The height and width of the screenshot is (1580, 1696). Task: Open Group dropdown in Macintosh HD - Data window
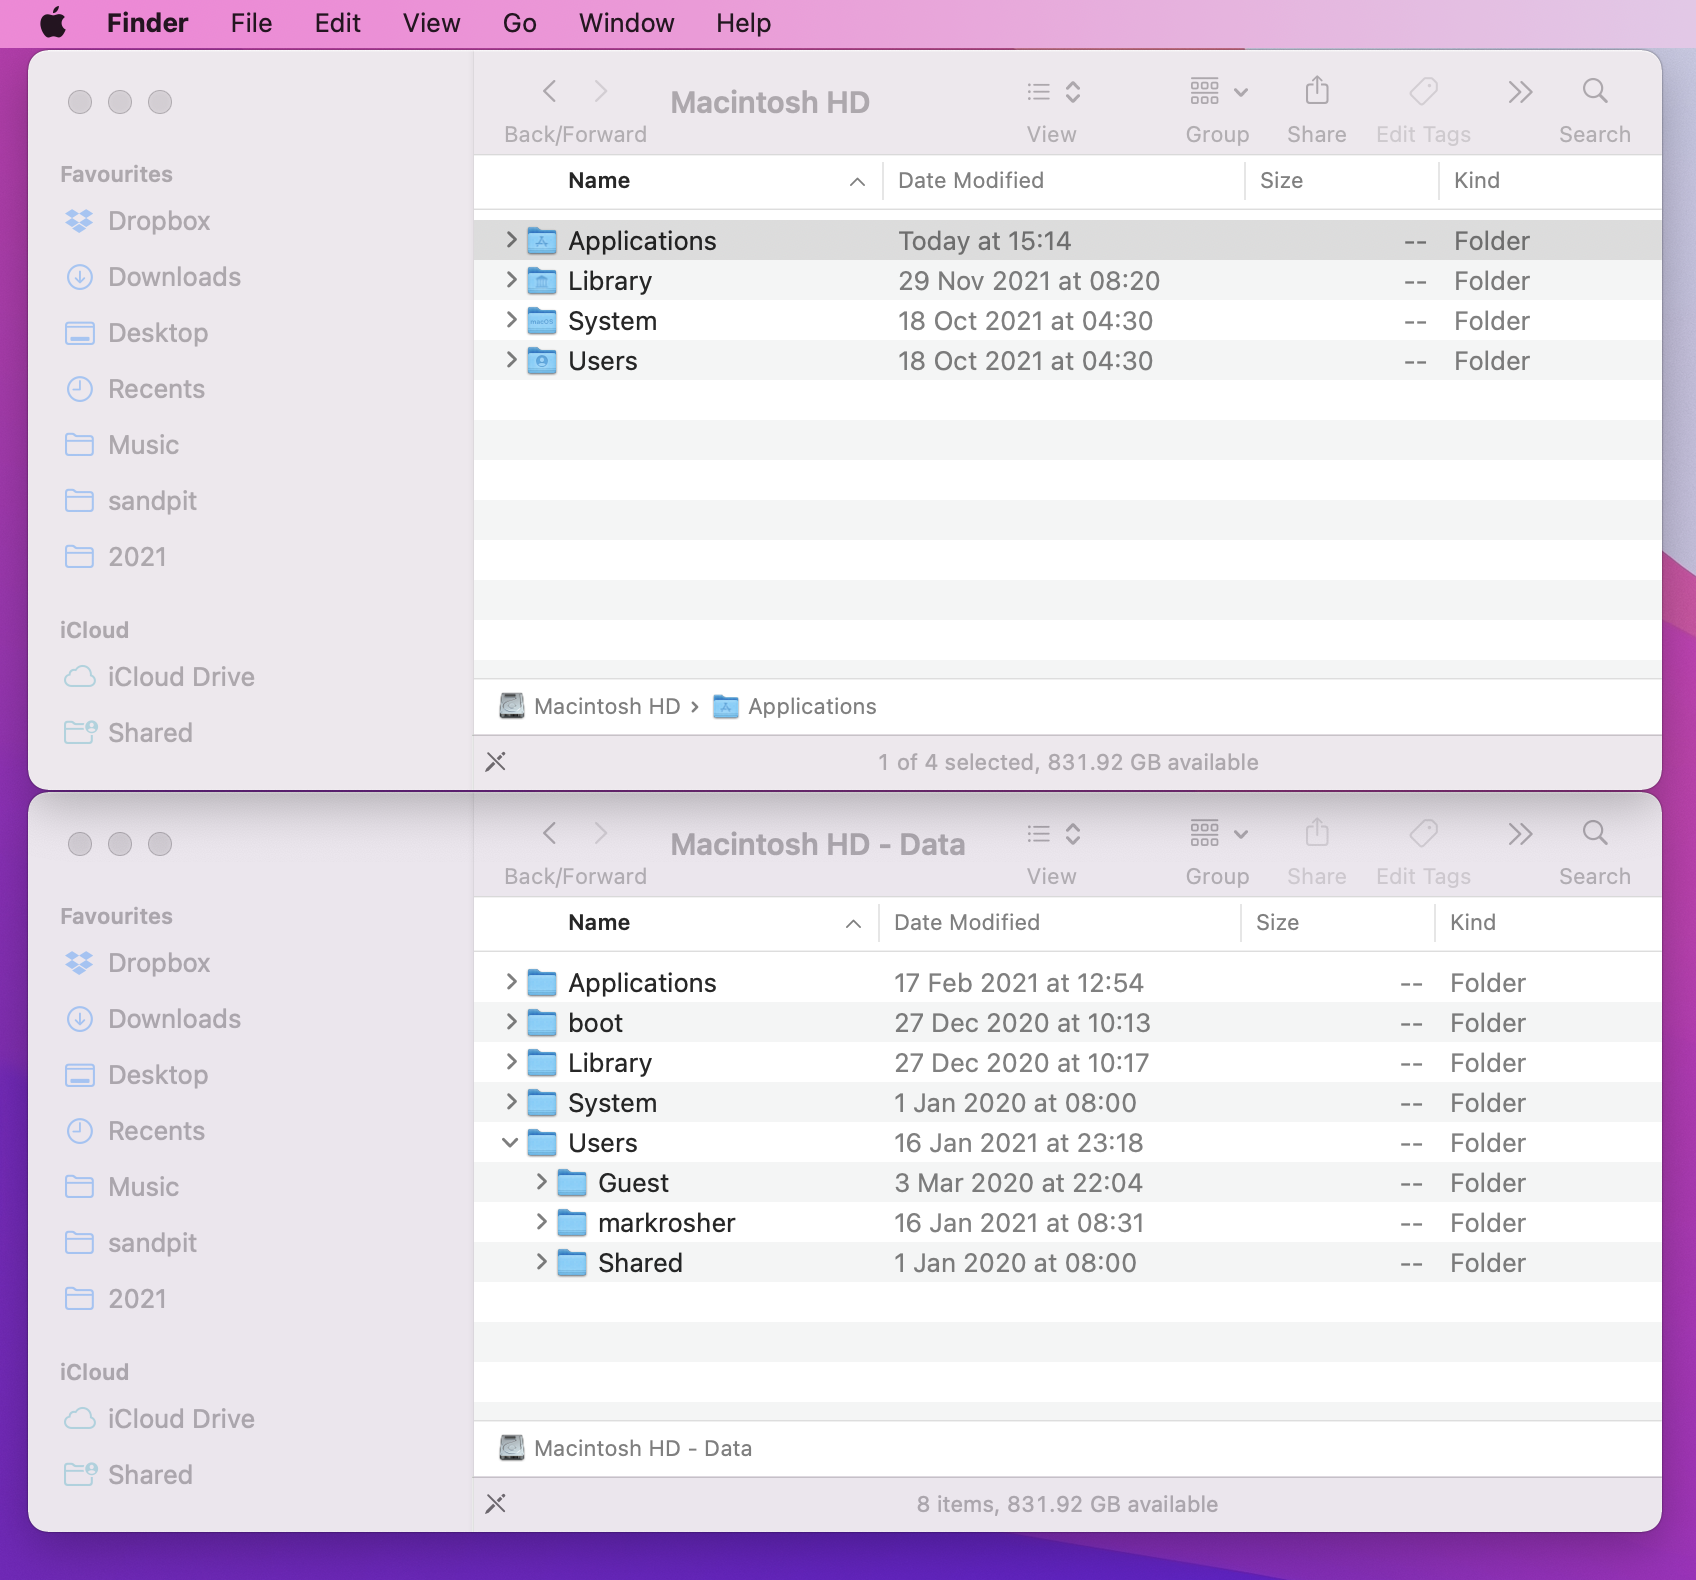coord(1218,834)
